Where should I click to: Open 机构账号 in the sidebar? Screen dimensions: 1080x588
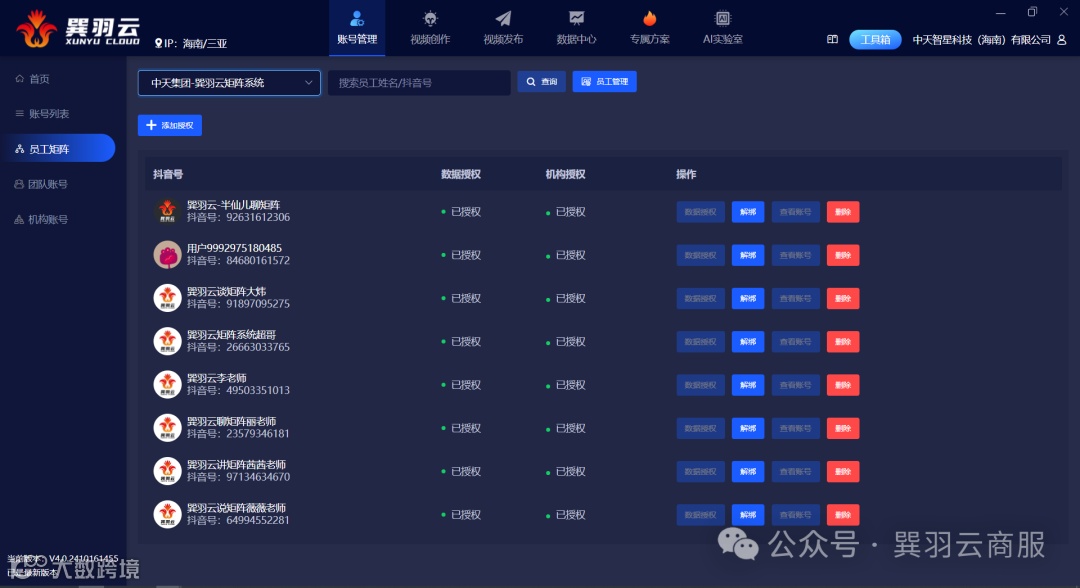(41, 219)
